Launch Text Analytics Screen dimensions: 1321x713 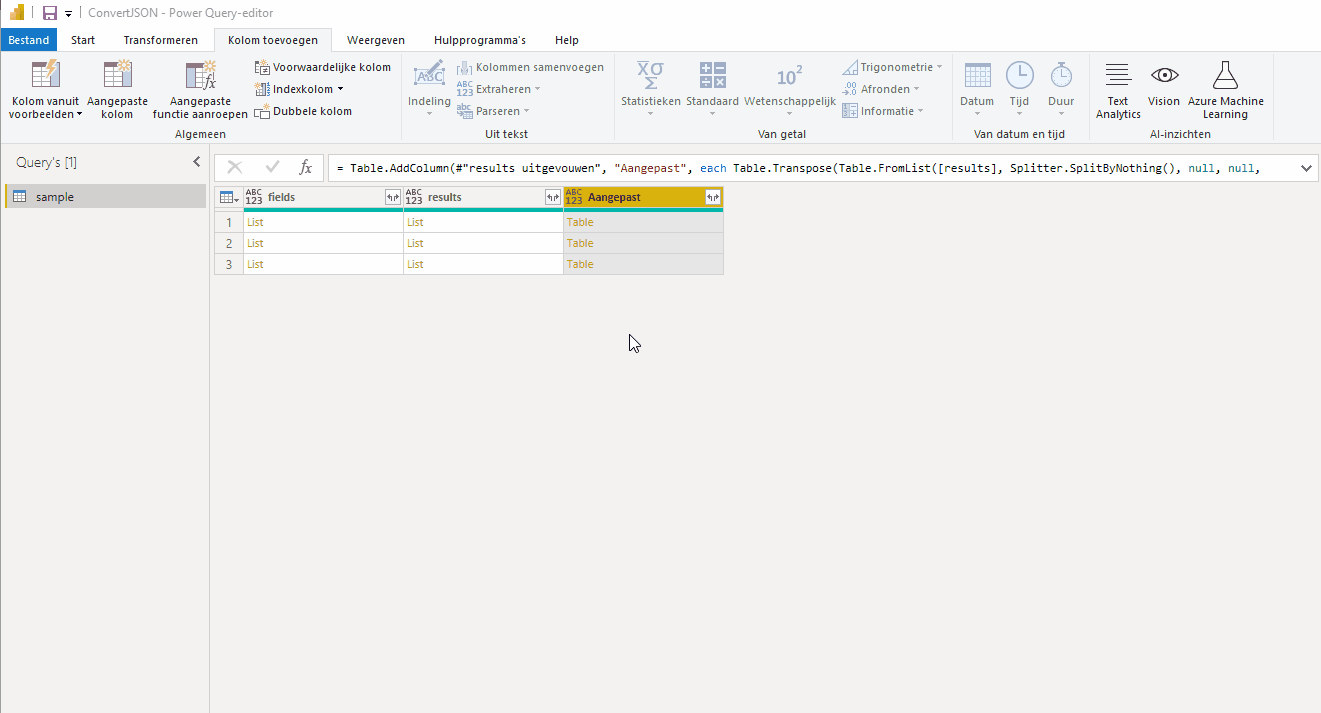[1118, 90]
